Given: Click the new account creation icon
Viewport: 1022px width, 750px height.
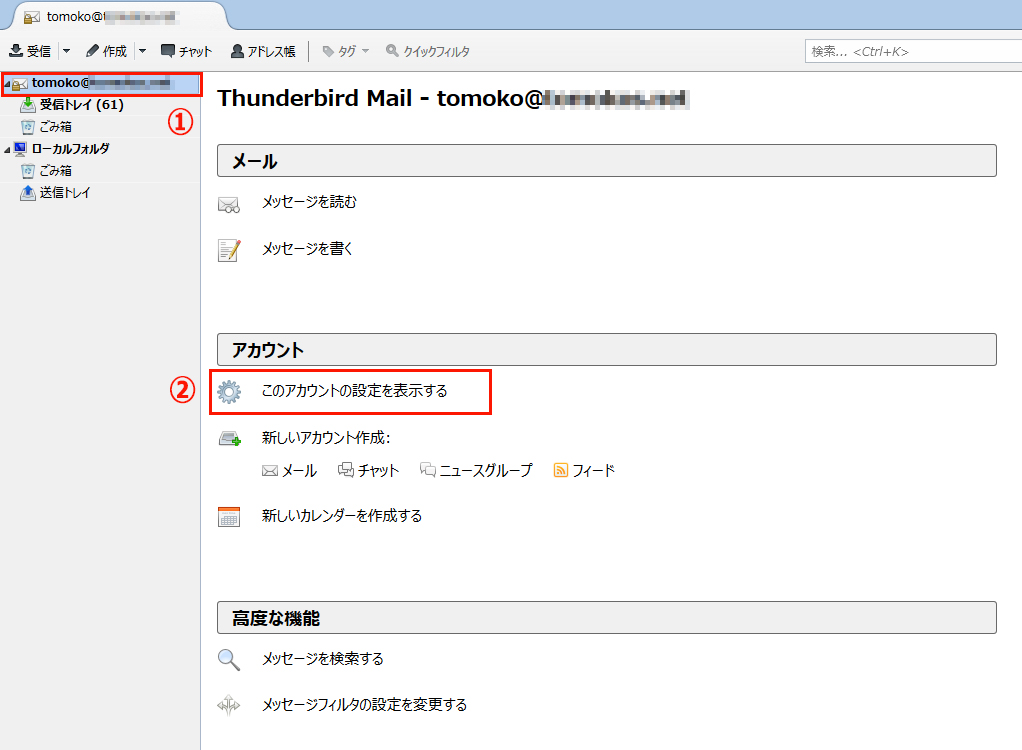Looking at the screenshot, I should pyautogui.click(x=229, y=439).
